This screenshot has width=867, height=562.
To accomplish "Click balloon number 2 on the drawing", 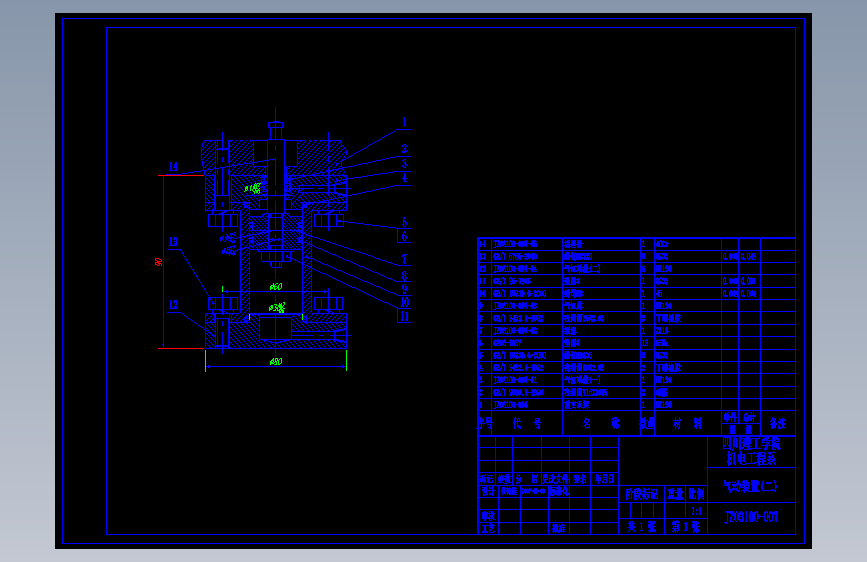I will (x=404, y=149).
